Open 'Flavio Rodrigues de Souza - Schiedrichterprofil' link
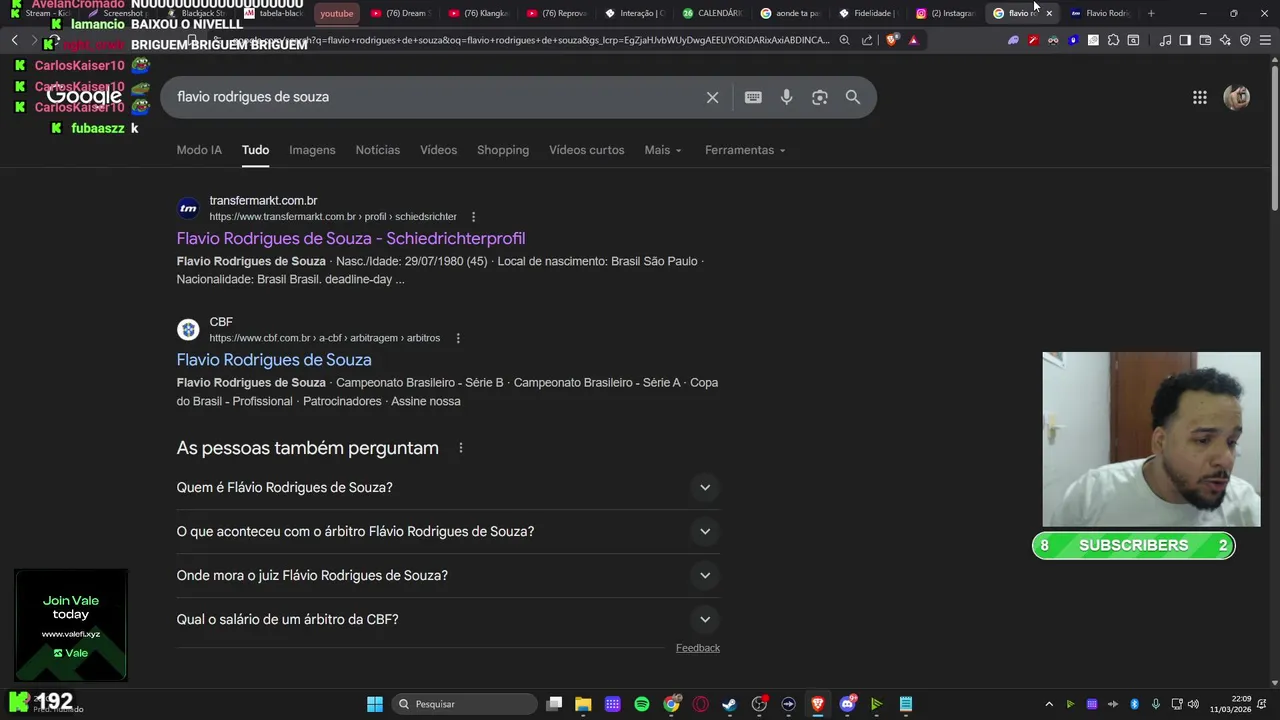 pos(351,238)
